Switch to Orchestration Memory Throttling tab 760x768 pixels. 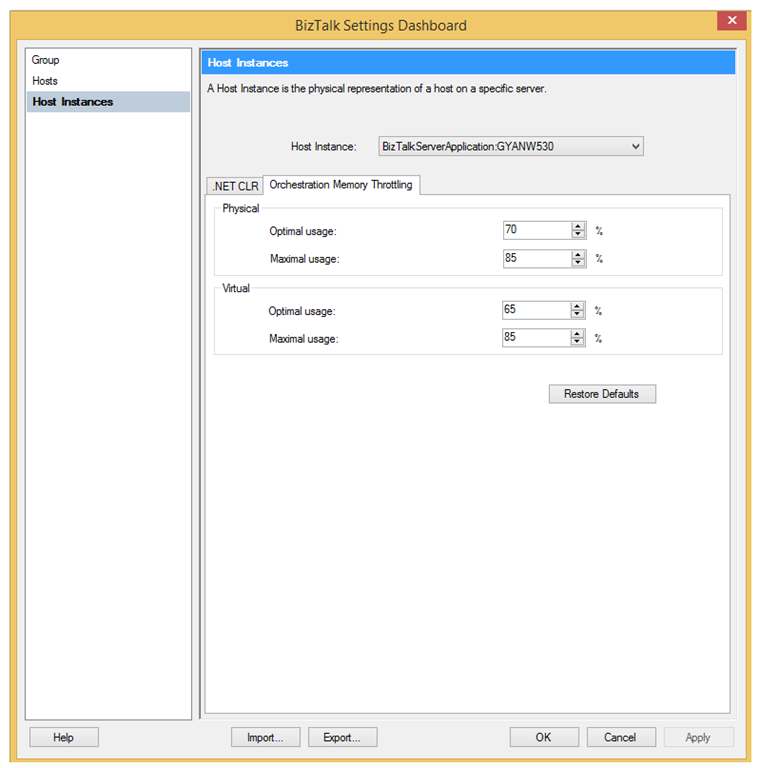tap(341, 185)
